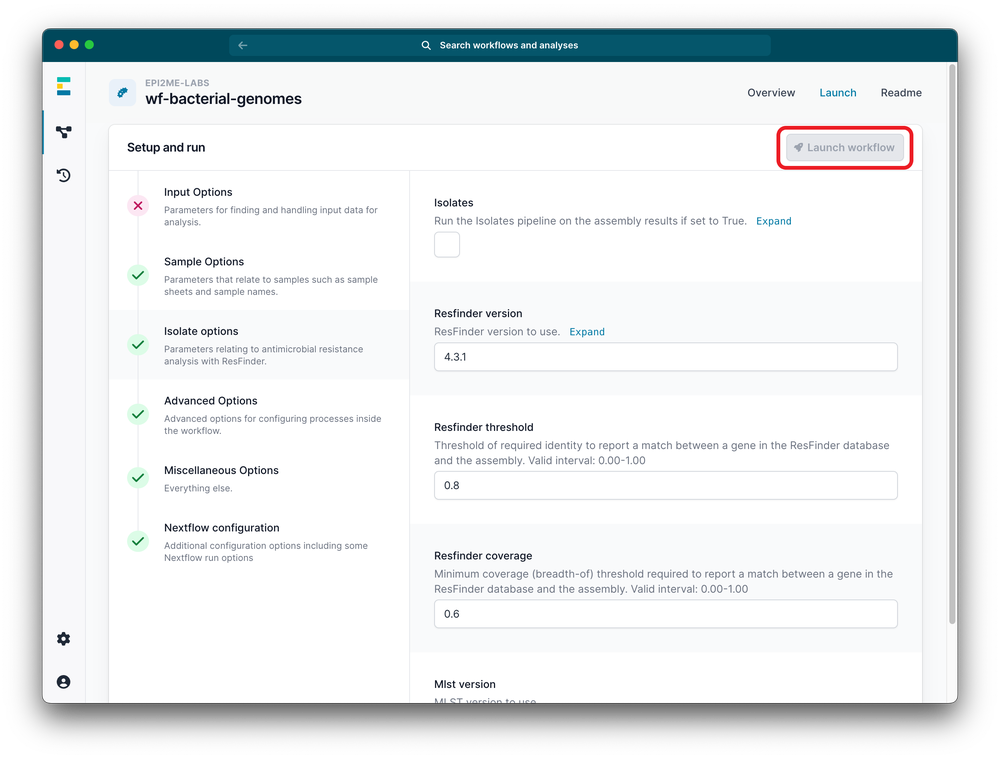Screen dimensions: 1000x759
Task: Click the red error icon for Input Options
Action: click(x=138, y=205)
